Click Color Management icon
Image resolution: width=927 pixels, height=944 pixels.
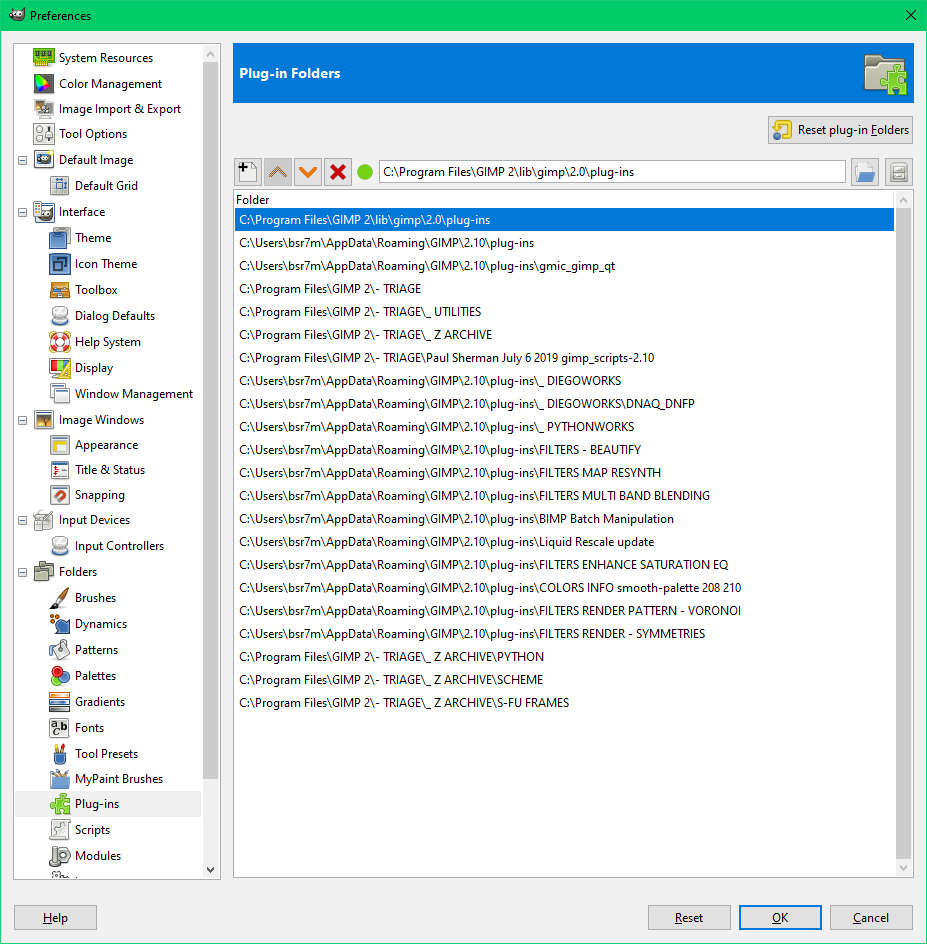pos(44,84)
